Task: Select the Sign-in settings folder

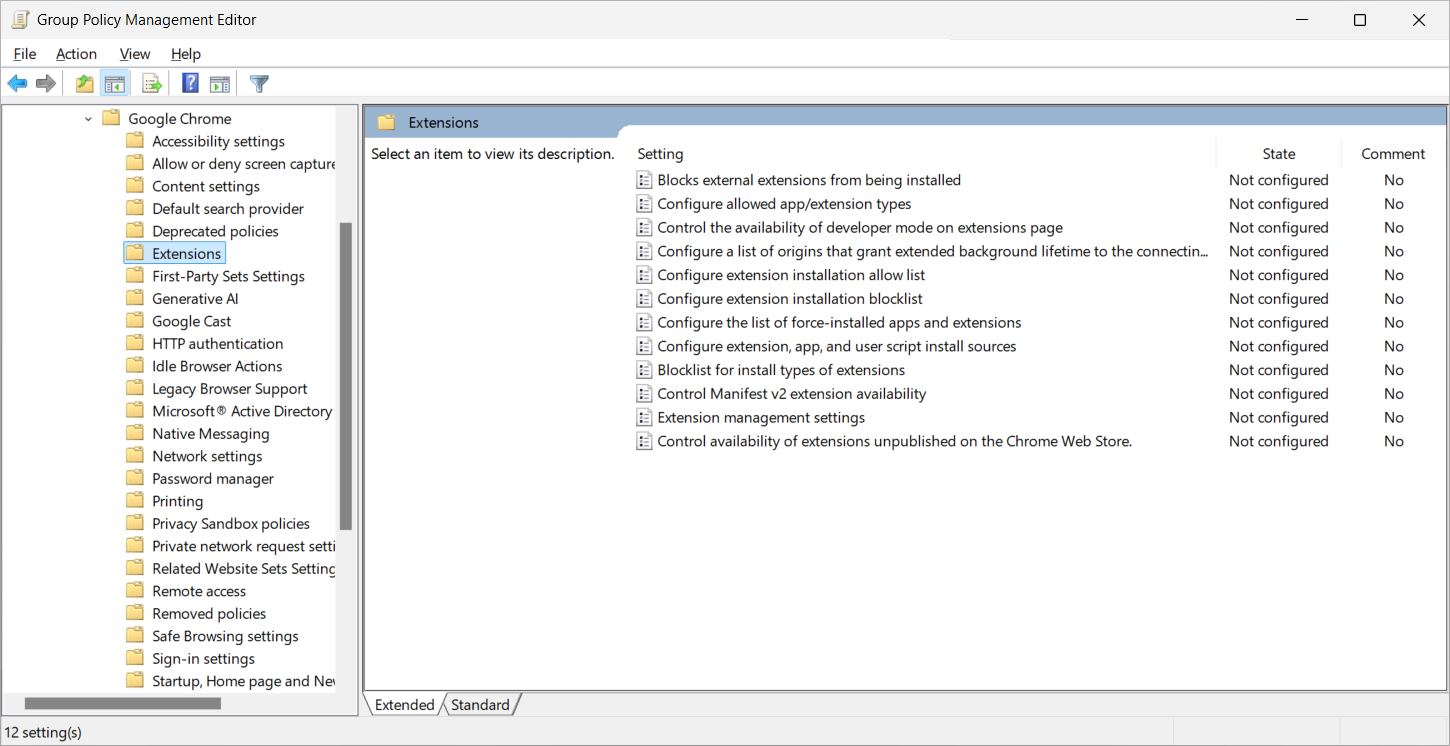Action: tap(190, 659)
